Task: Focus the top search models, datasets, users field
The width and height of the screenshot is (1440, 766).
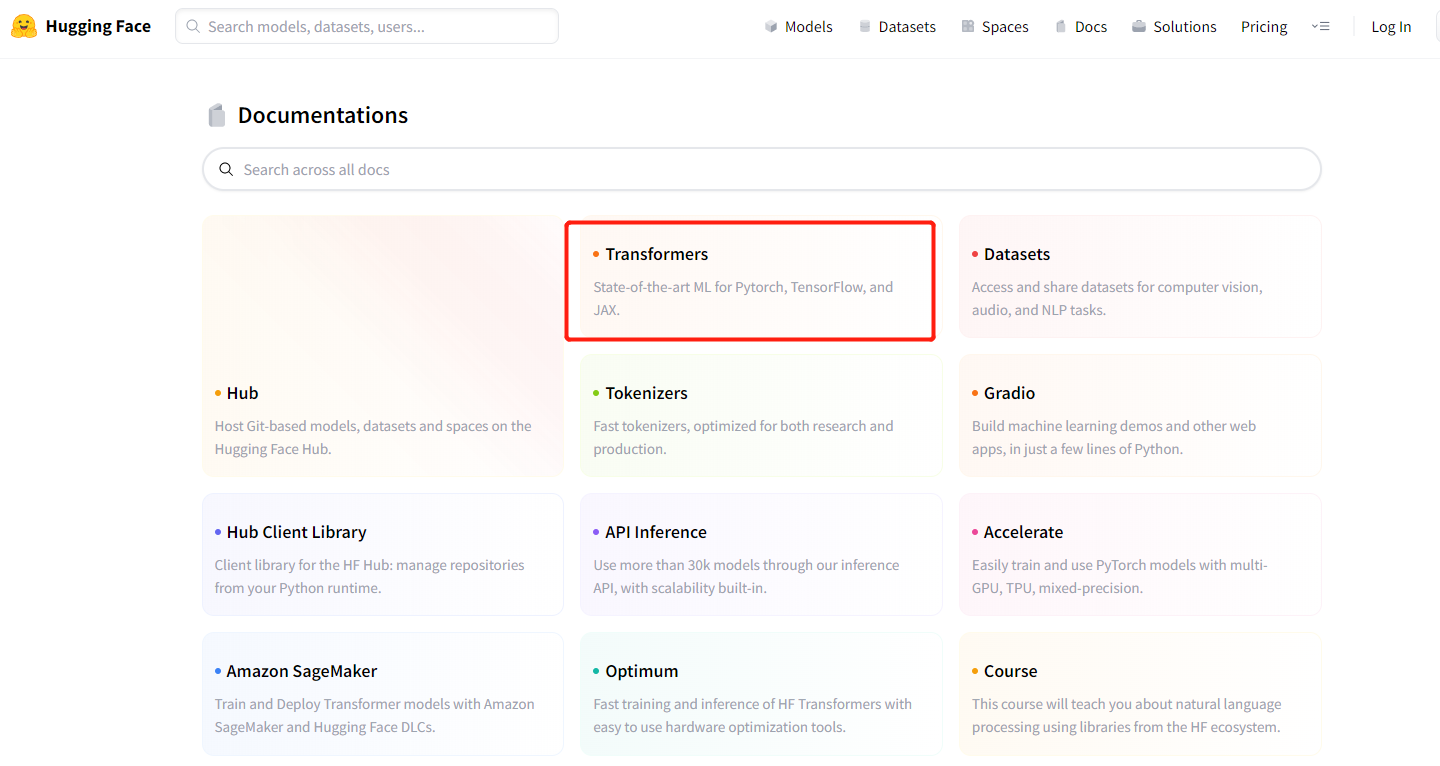Action: [367, 26]
